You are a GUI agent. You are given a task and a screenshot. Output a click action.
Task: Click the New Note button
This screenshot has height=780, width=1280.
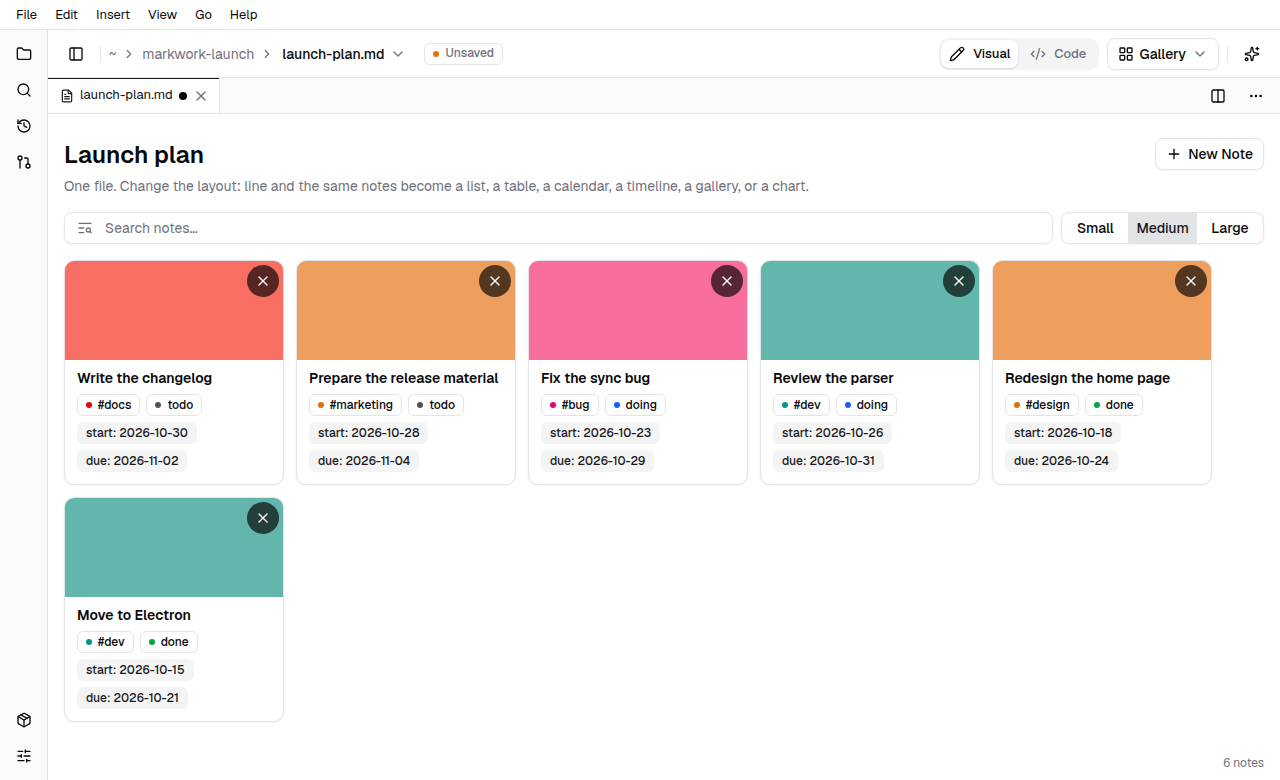[1210, 154]
